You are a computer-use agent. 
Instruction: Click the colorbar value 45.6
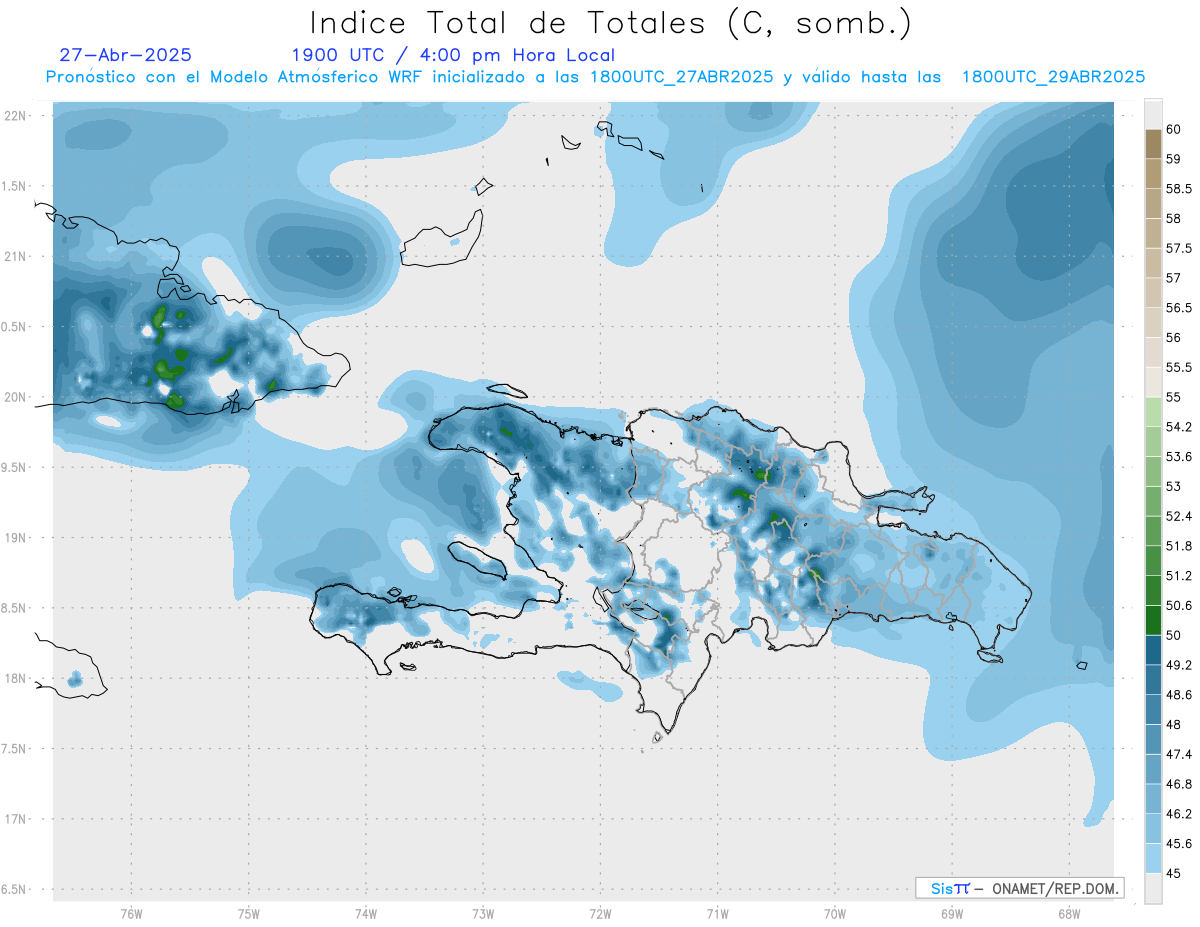pos(1179,844)
